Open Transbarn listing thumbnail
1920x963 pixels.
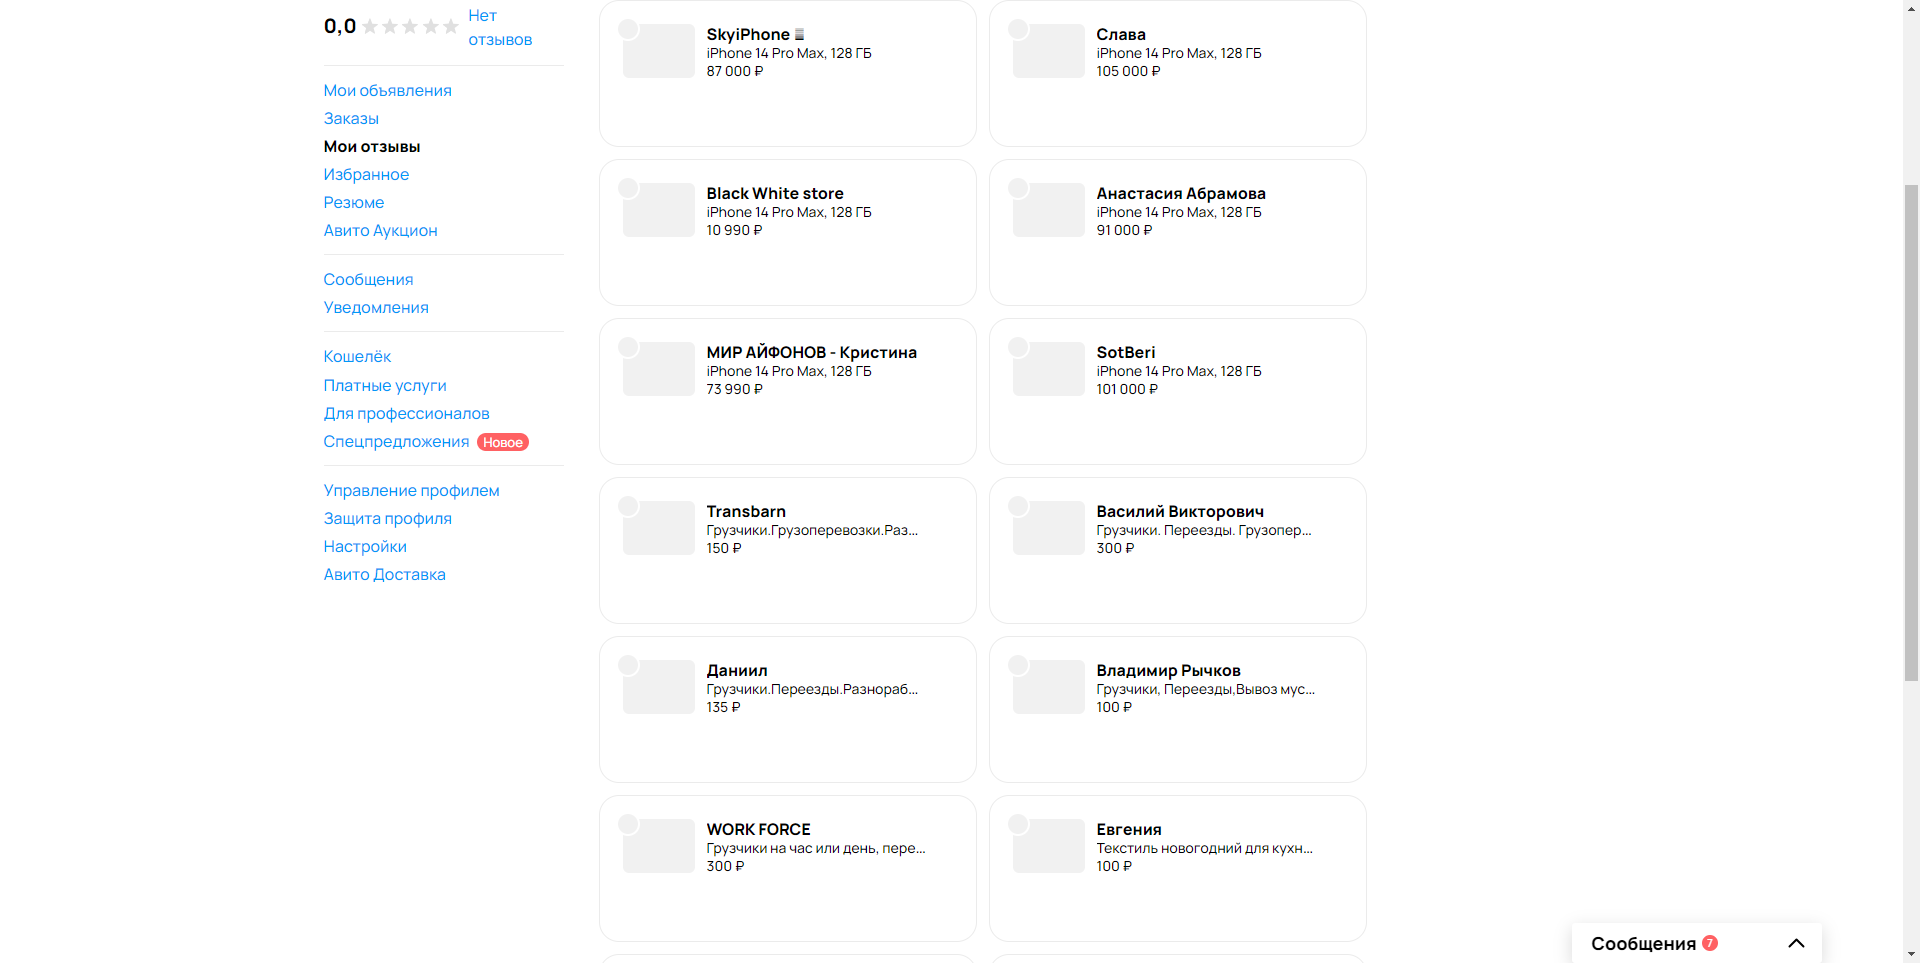point(658,528)
